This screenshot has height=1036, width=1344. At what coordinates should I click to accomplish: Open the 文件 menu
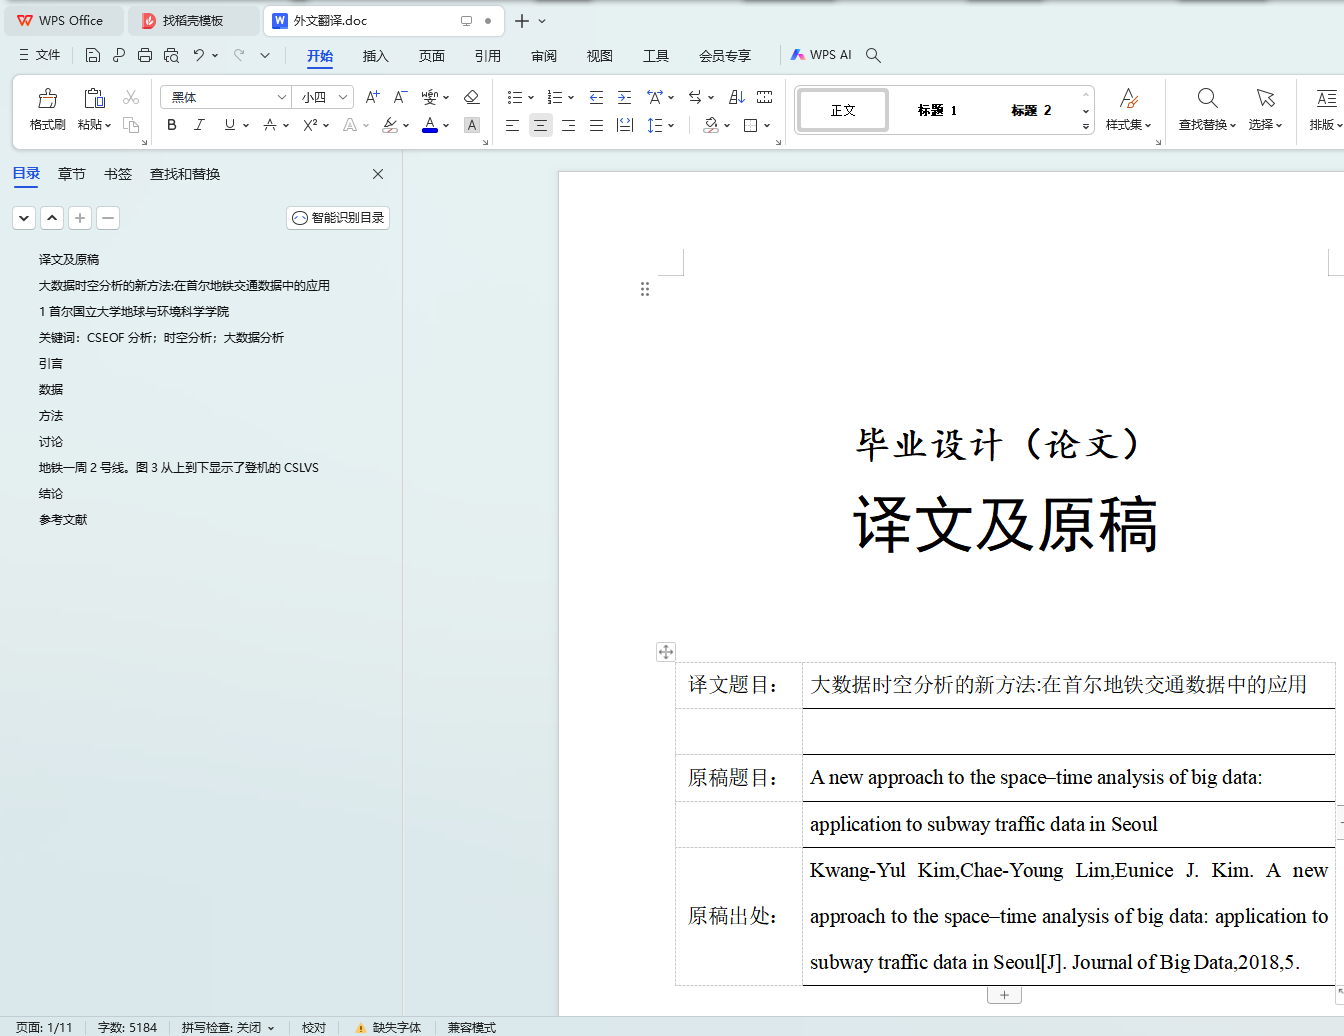click(40, 55)
